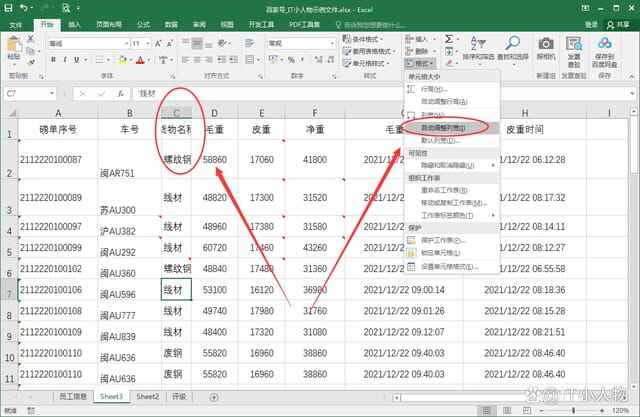Click the Clear eraser icon

click(450, 63)
